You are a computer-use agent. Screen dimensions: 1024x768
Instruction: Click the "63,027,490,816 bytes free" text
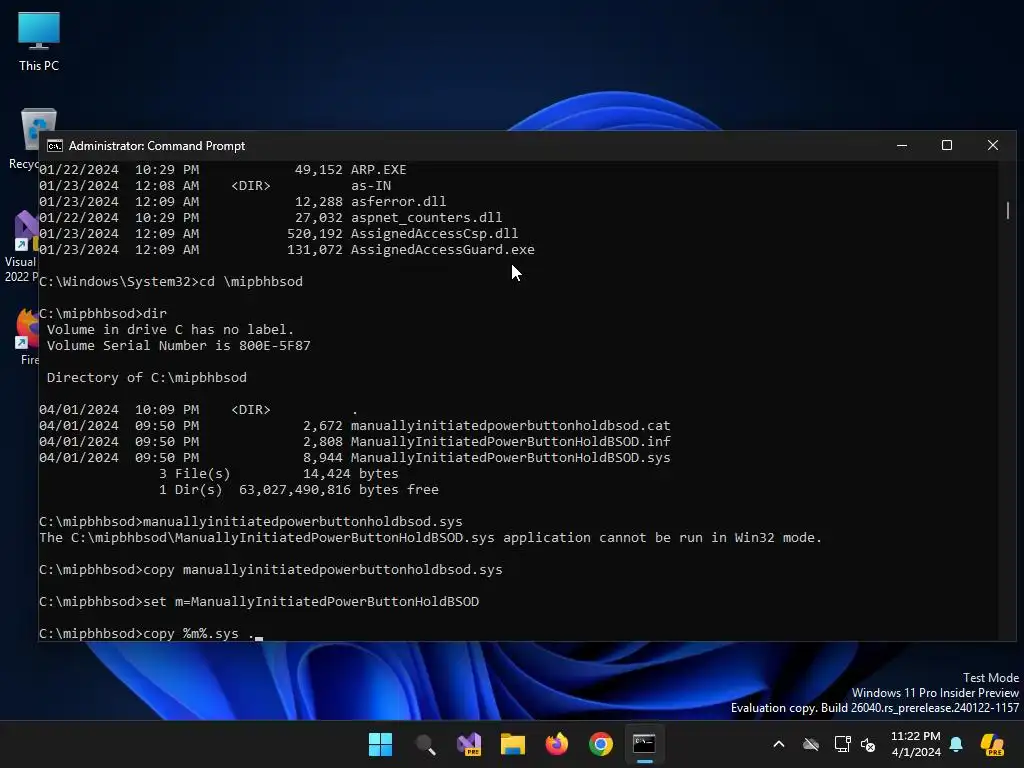[x=338, y=490]
